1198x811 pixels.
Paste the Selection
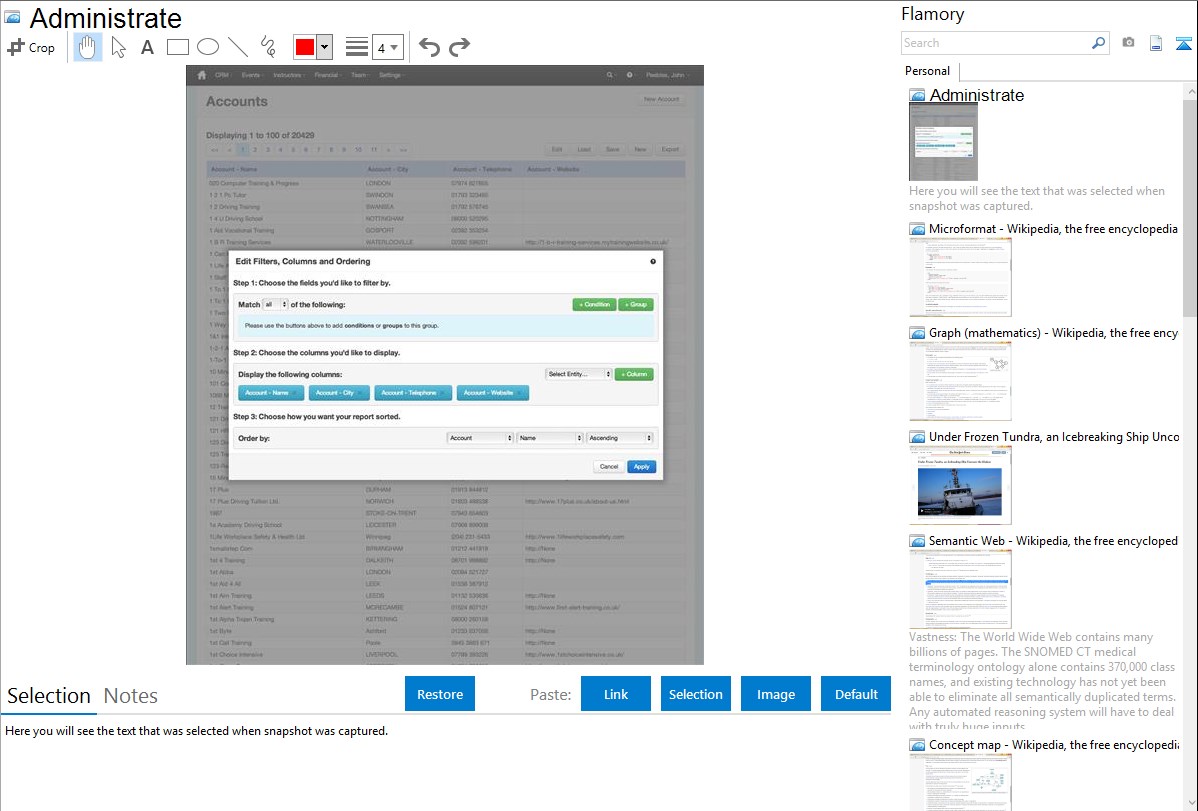[x=695, y=694]
